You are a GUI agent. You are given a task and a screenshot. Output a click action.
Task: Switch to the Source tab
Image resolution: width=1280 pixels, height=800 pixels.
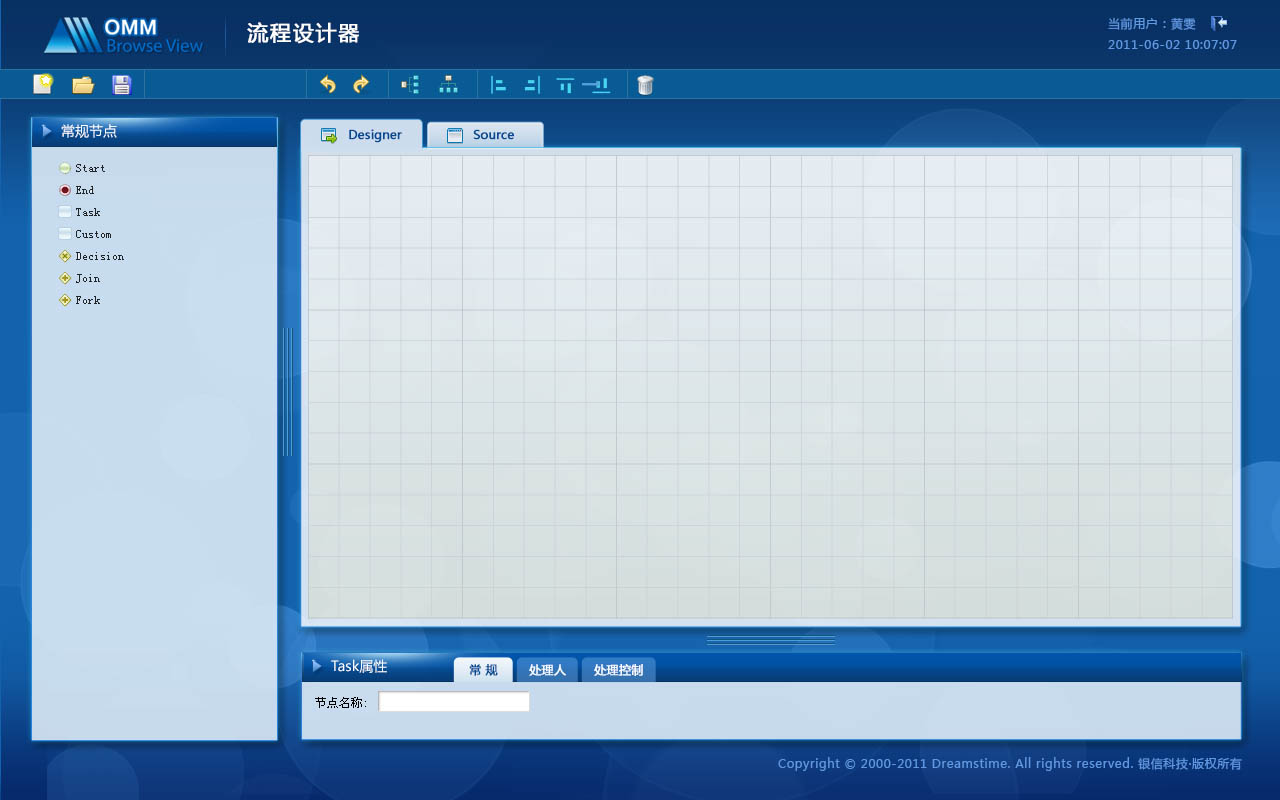click(485, 134)
